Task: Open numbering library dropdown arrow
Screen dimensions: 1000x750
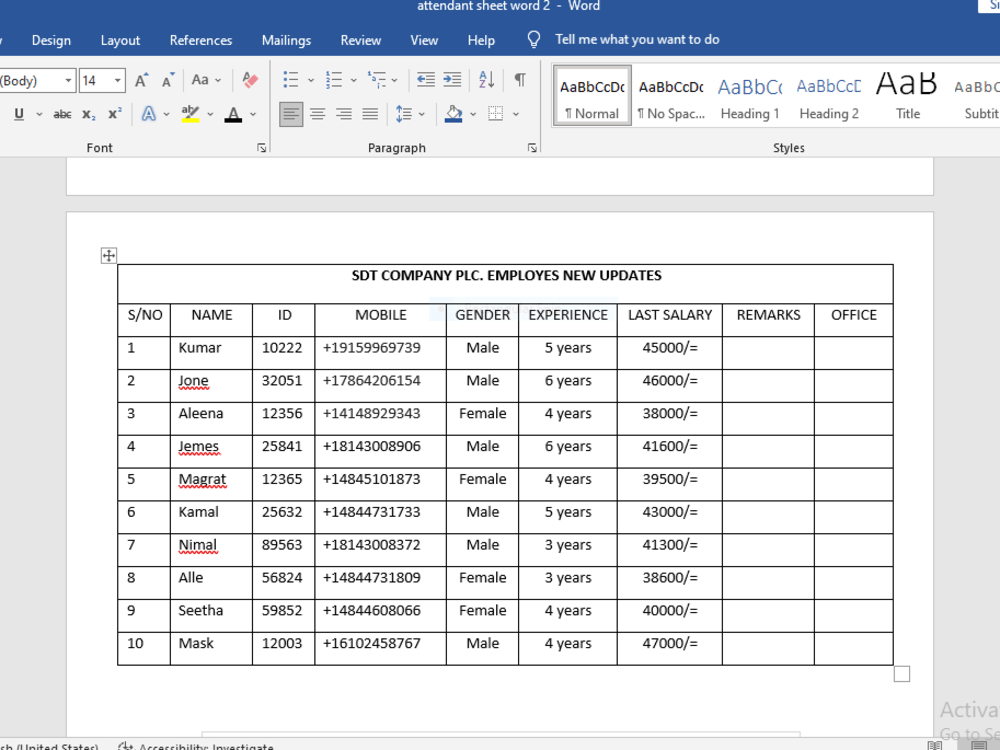Action: click(x=353, y=80)
